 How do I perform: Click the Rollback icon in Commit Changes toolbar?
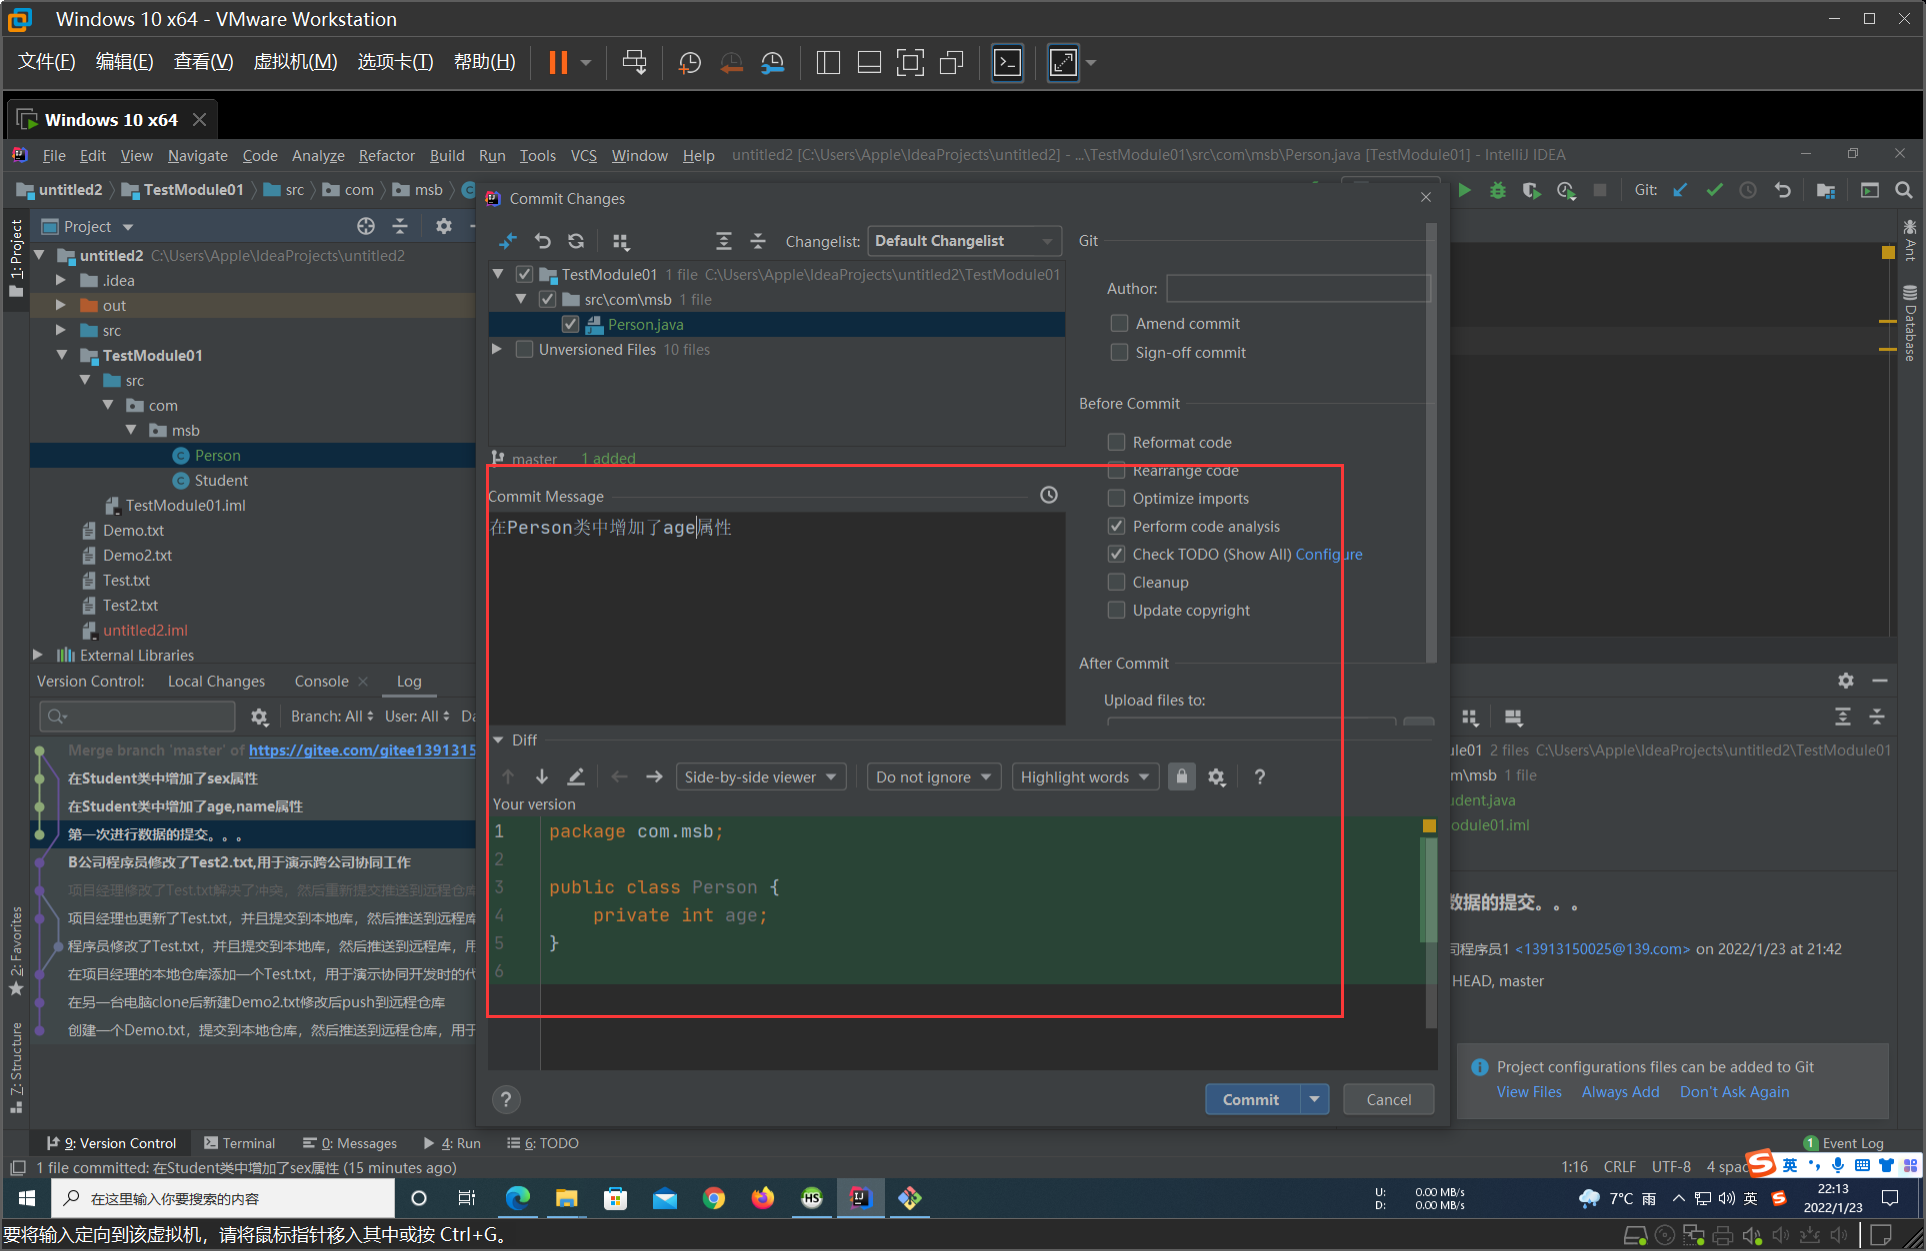coord(542,241)
